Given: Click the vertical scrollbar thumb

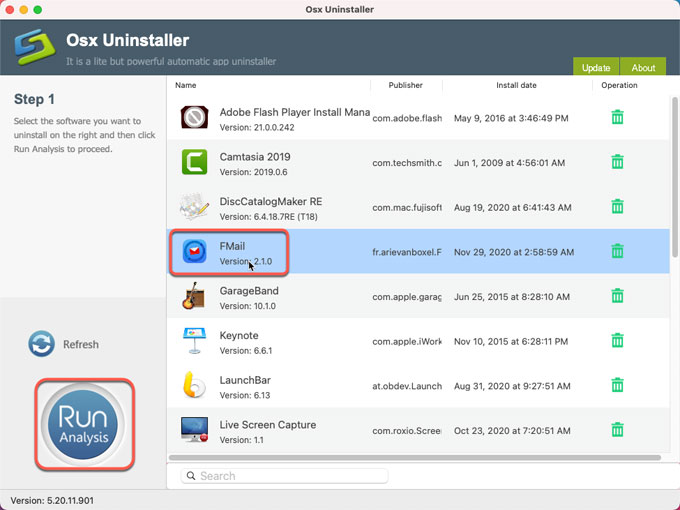Looking at the screenshot, I should click(675, 177).
